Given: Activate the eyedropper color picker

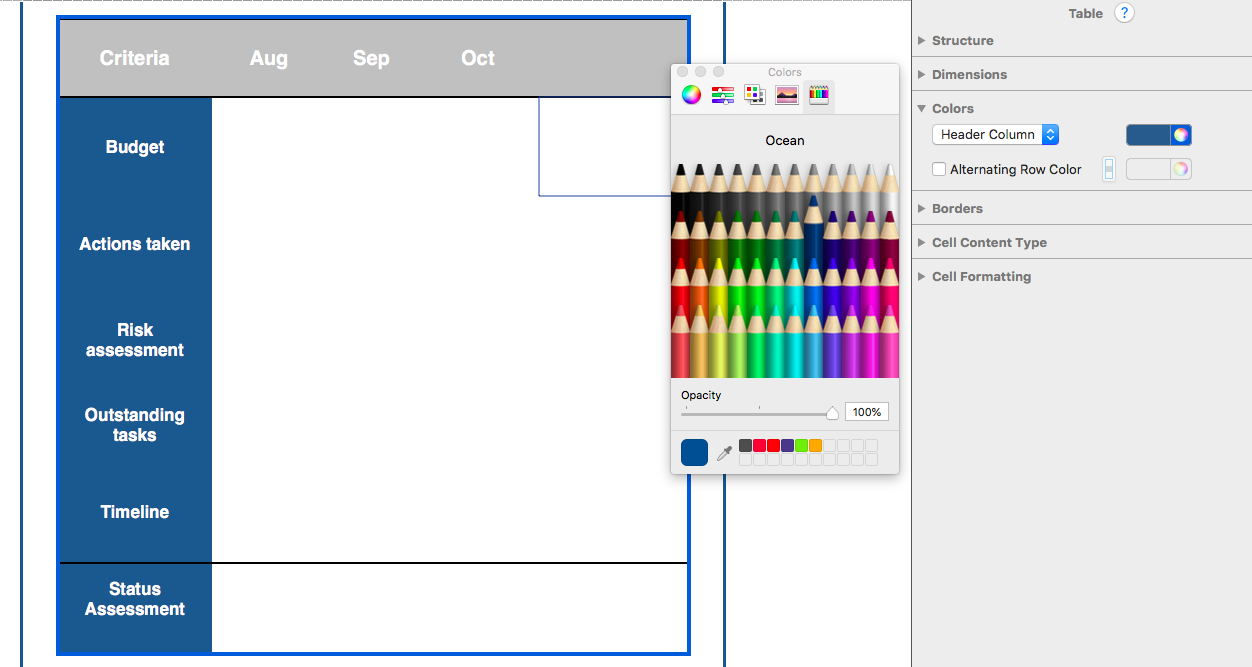Looking at the screenshot, I should (x=724, y=452).
